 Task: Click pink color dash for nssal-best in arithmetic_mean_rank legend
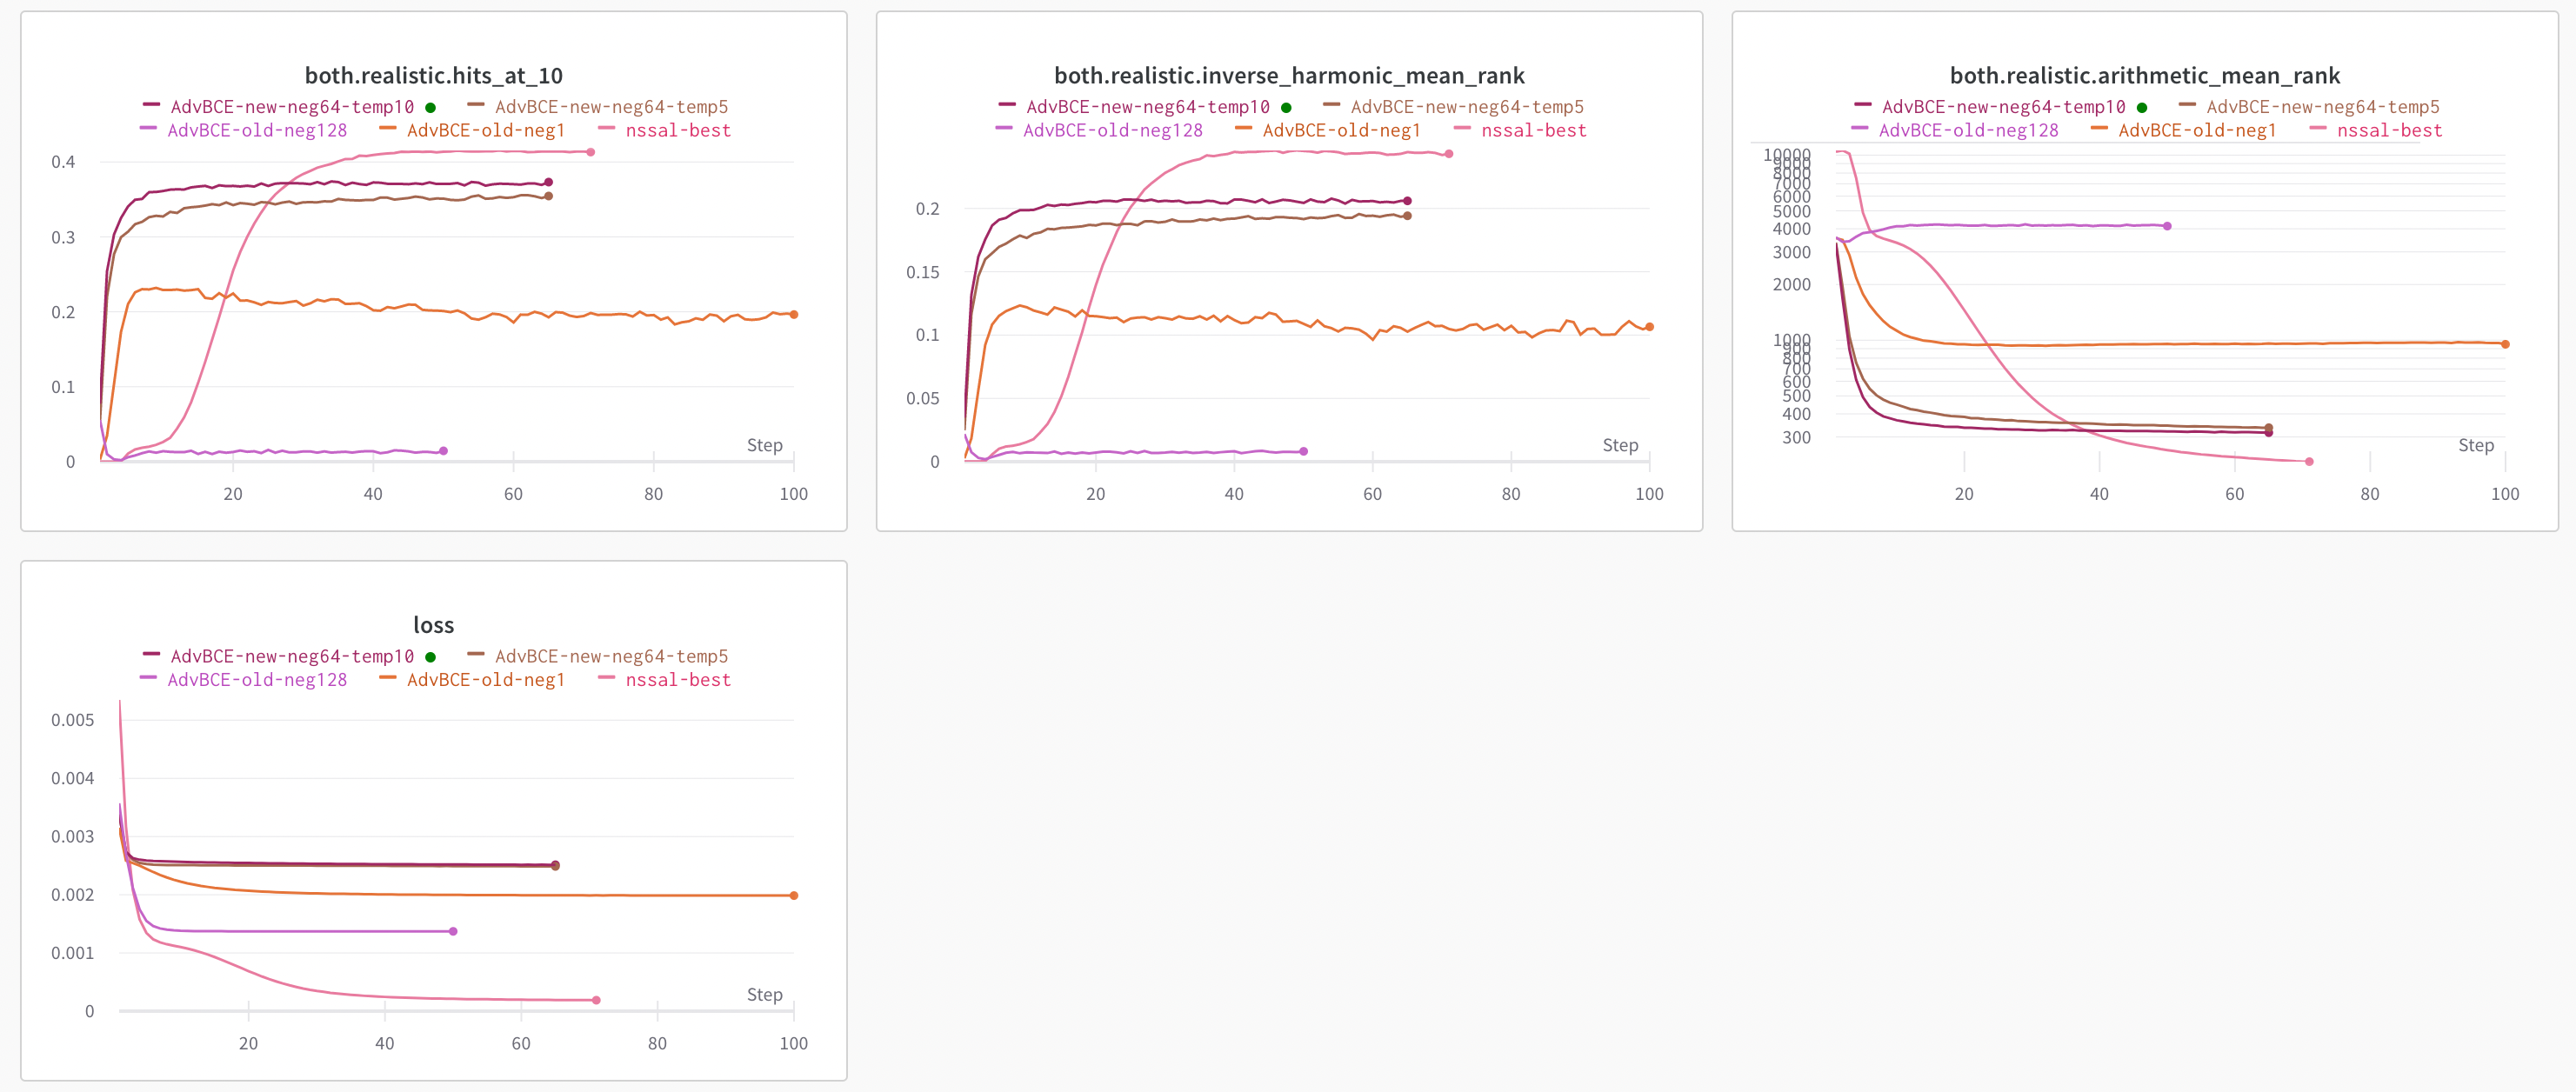click(x=2318, y=129)
